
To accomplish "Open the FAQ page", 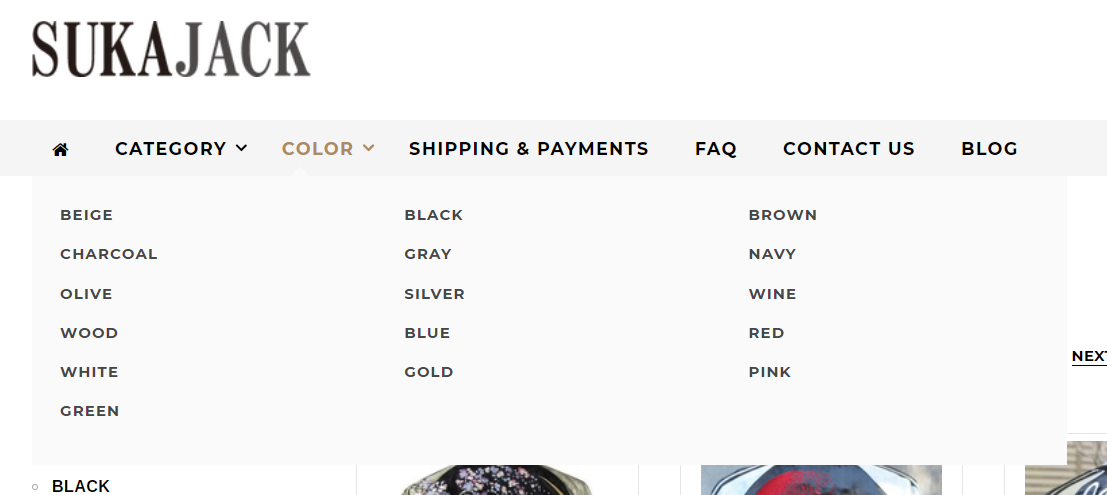I will click(715, 148).
